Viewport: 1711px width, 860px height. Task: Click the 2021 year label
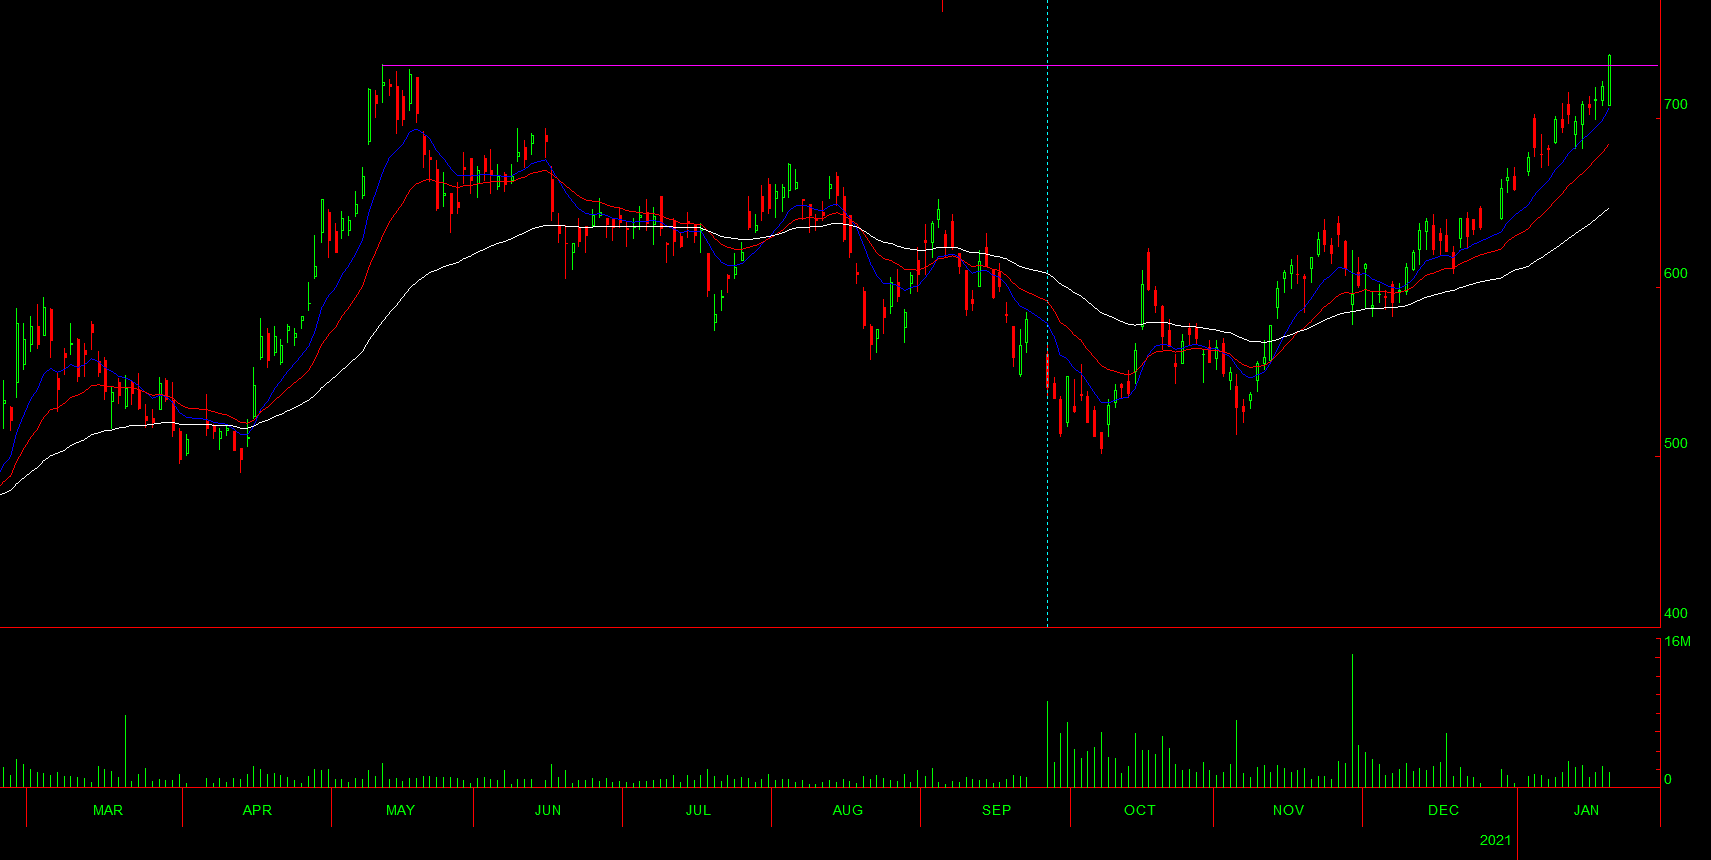tap(1496, 840)
